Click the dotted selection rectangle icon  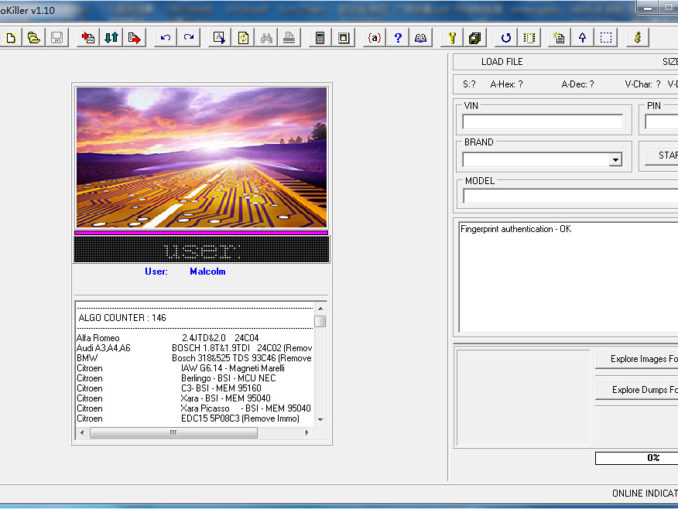coord(606,38)
